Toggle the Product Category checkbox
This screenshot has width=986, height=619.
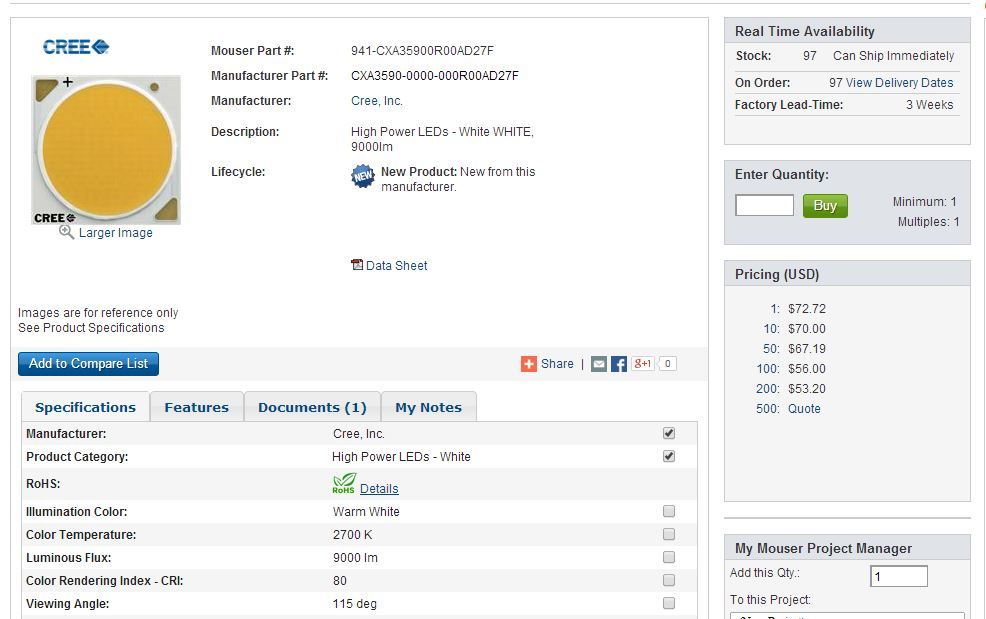(x=668, y=456)
